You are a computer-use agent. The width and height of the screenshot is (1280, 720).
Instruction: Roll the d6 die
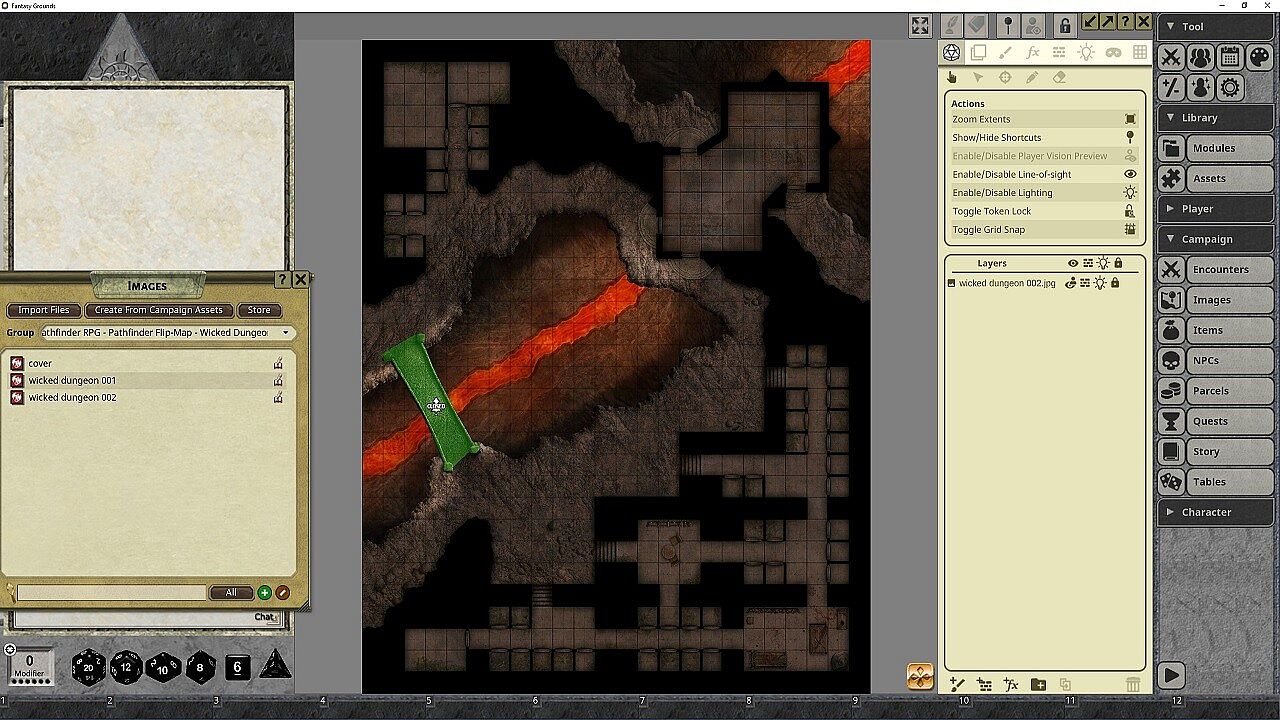pyautogui.click(x=237, y=667)
